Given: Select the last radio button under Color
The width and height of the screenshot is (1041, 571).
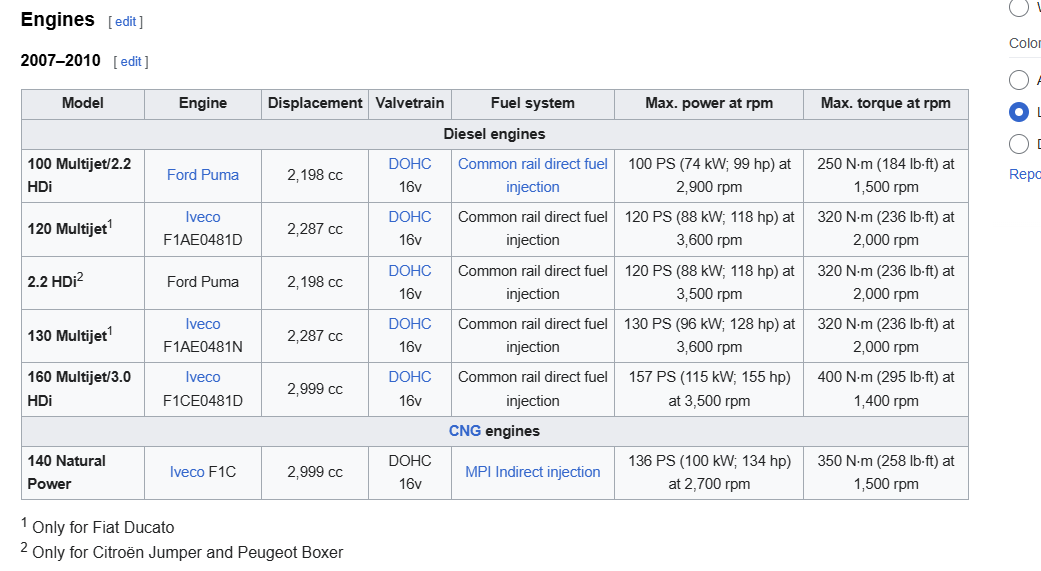Looking at the screenshot, I should point(1019,144).
